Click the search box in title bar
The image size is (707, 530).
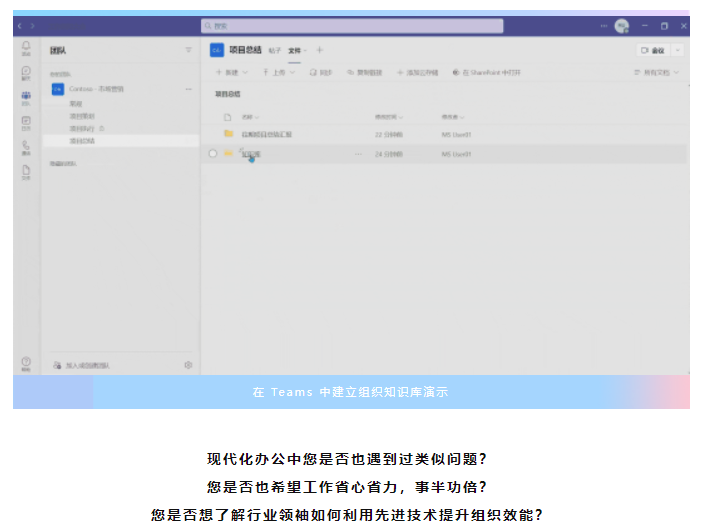point(352,26)
